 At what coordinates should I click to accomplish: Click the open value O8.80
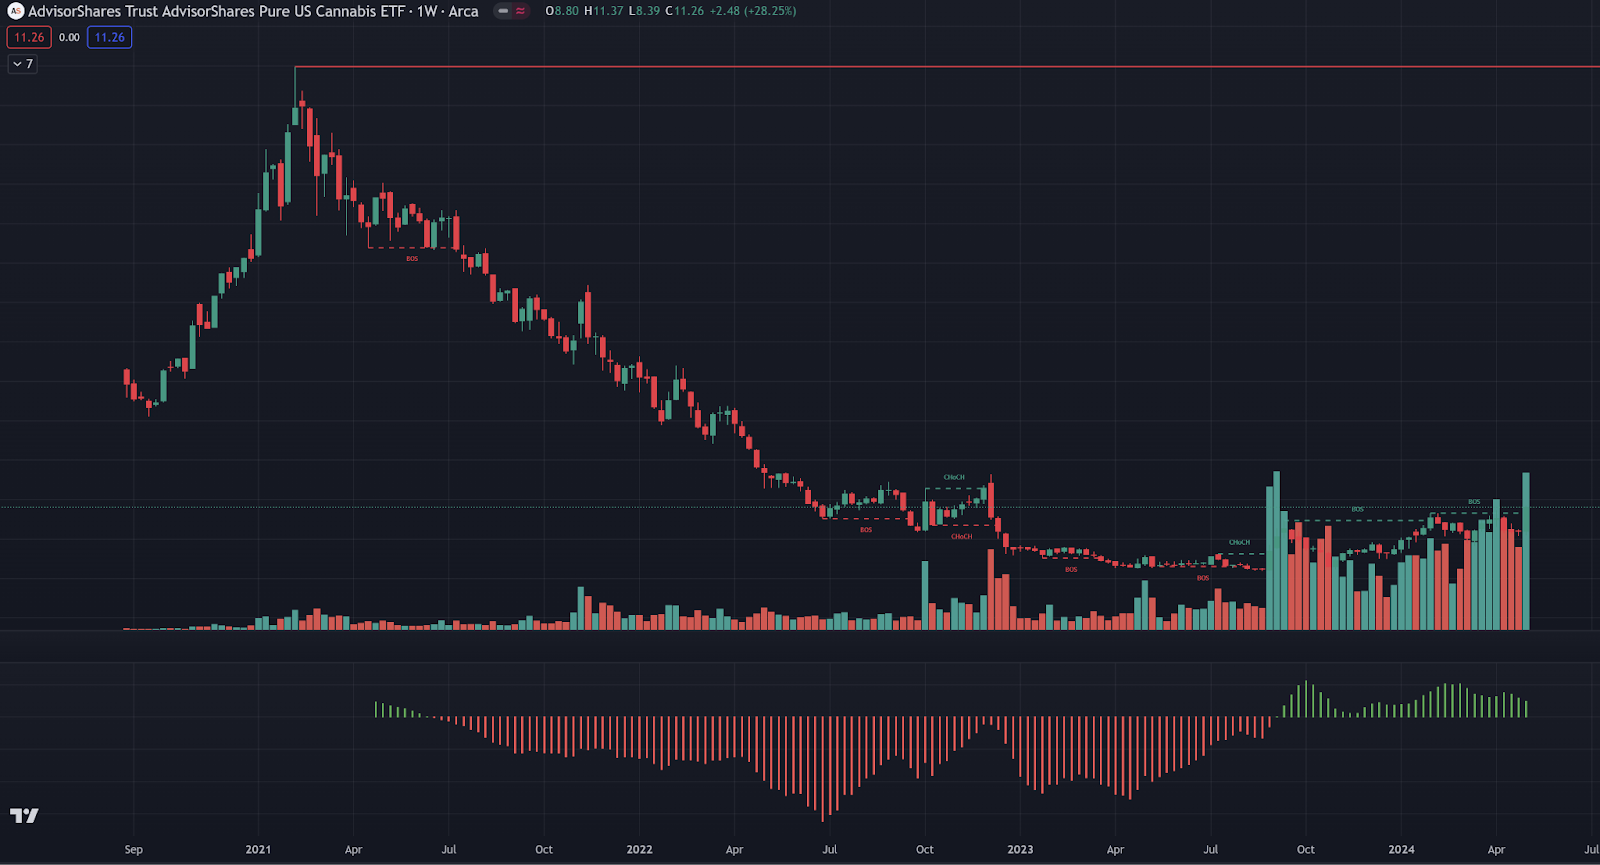click(x=562, y=11)
